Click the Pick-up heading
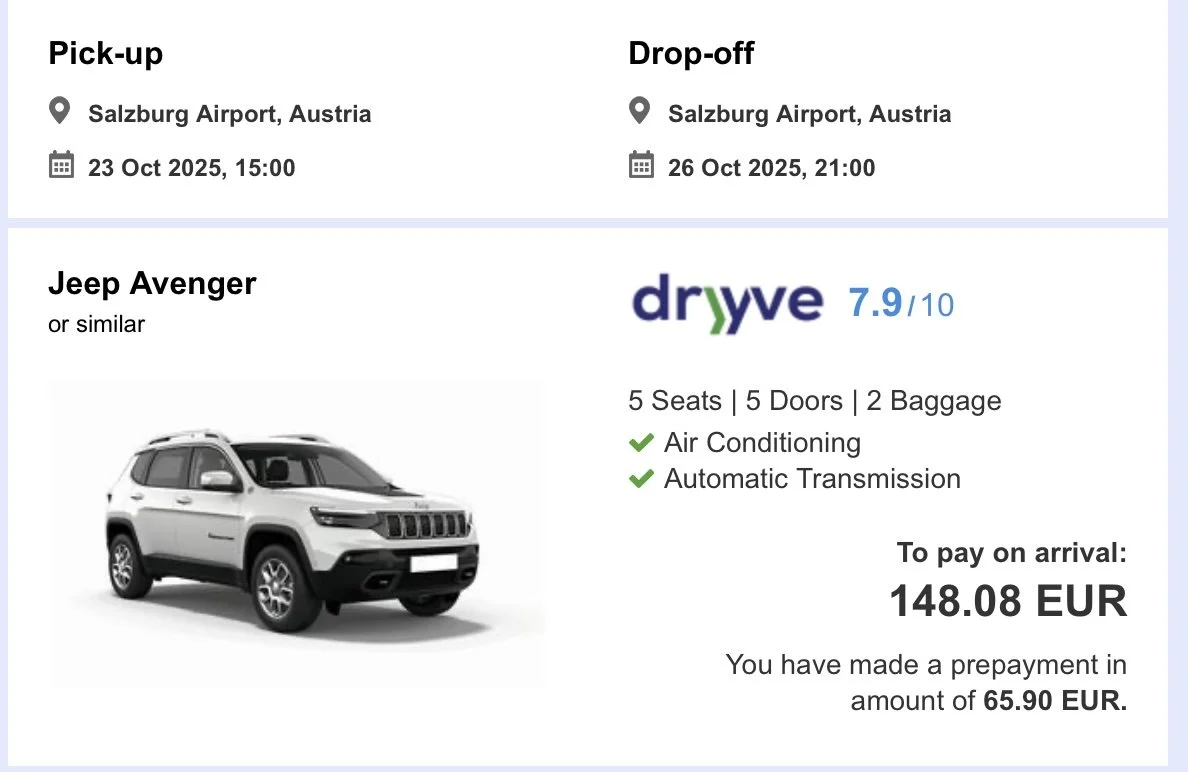 coord(106,54)
